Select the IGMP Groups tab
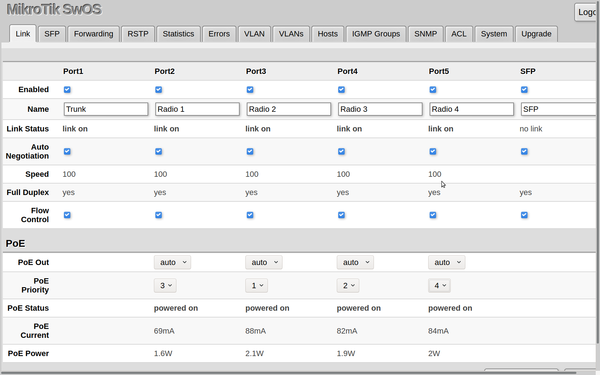This screenshot has width=600, height=375. [376, 34]
